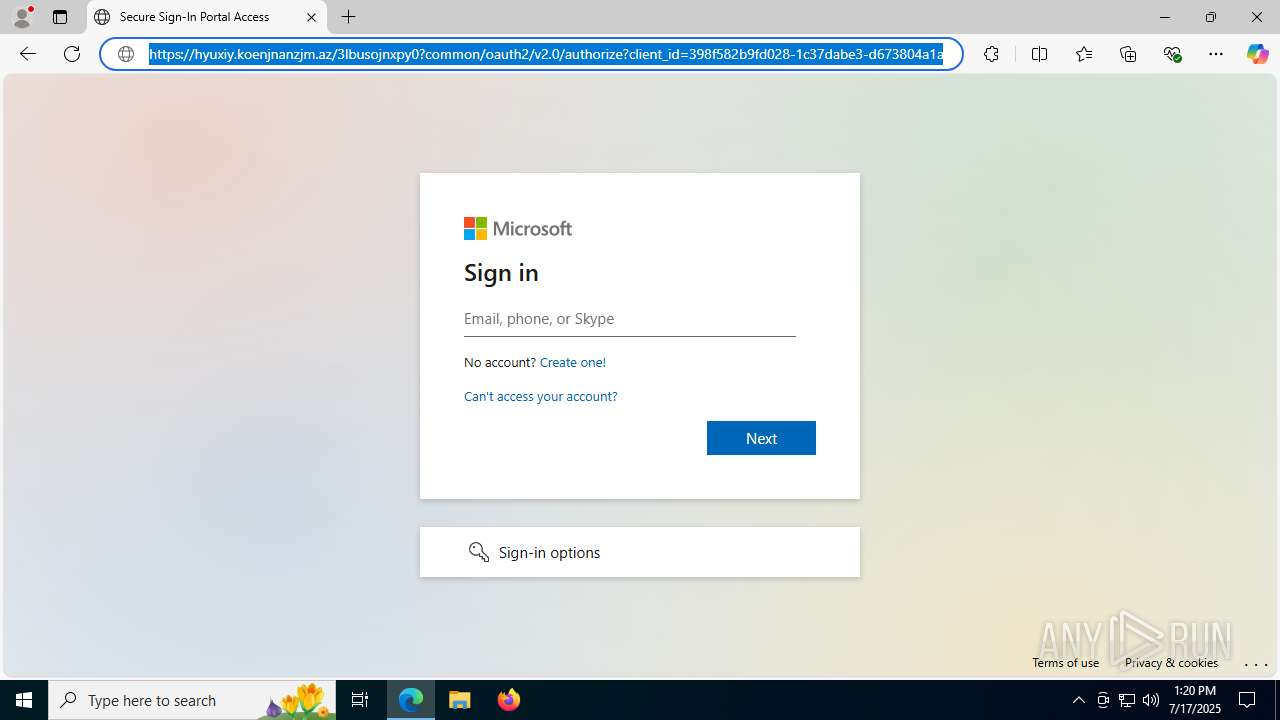Open Task View on the taskbar
Screen dimensions: 1280x720
click(x=360, y=700)
